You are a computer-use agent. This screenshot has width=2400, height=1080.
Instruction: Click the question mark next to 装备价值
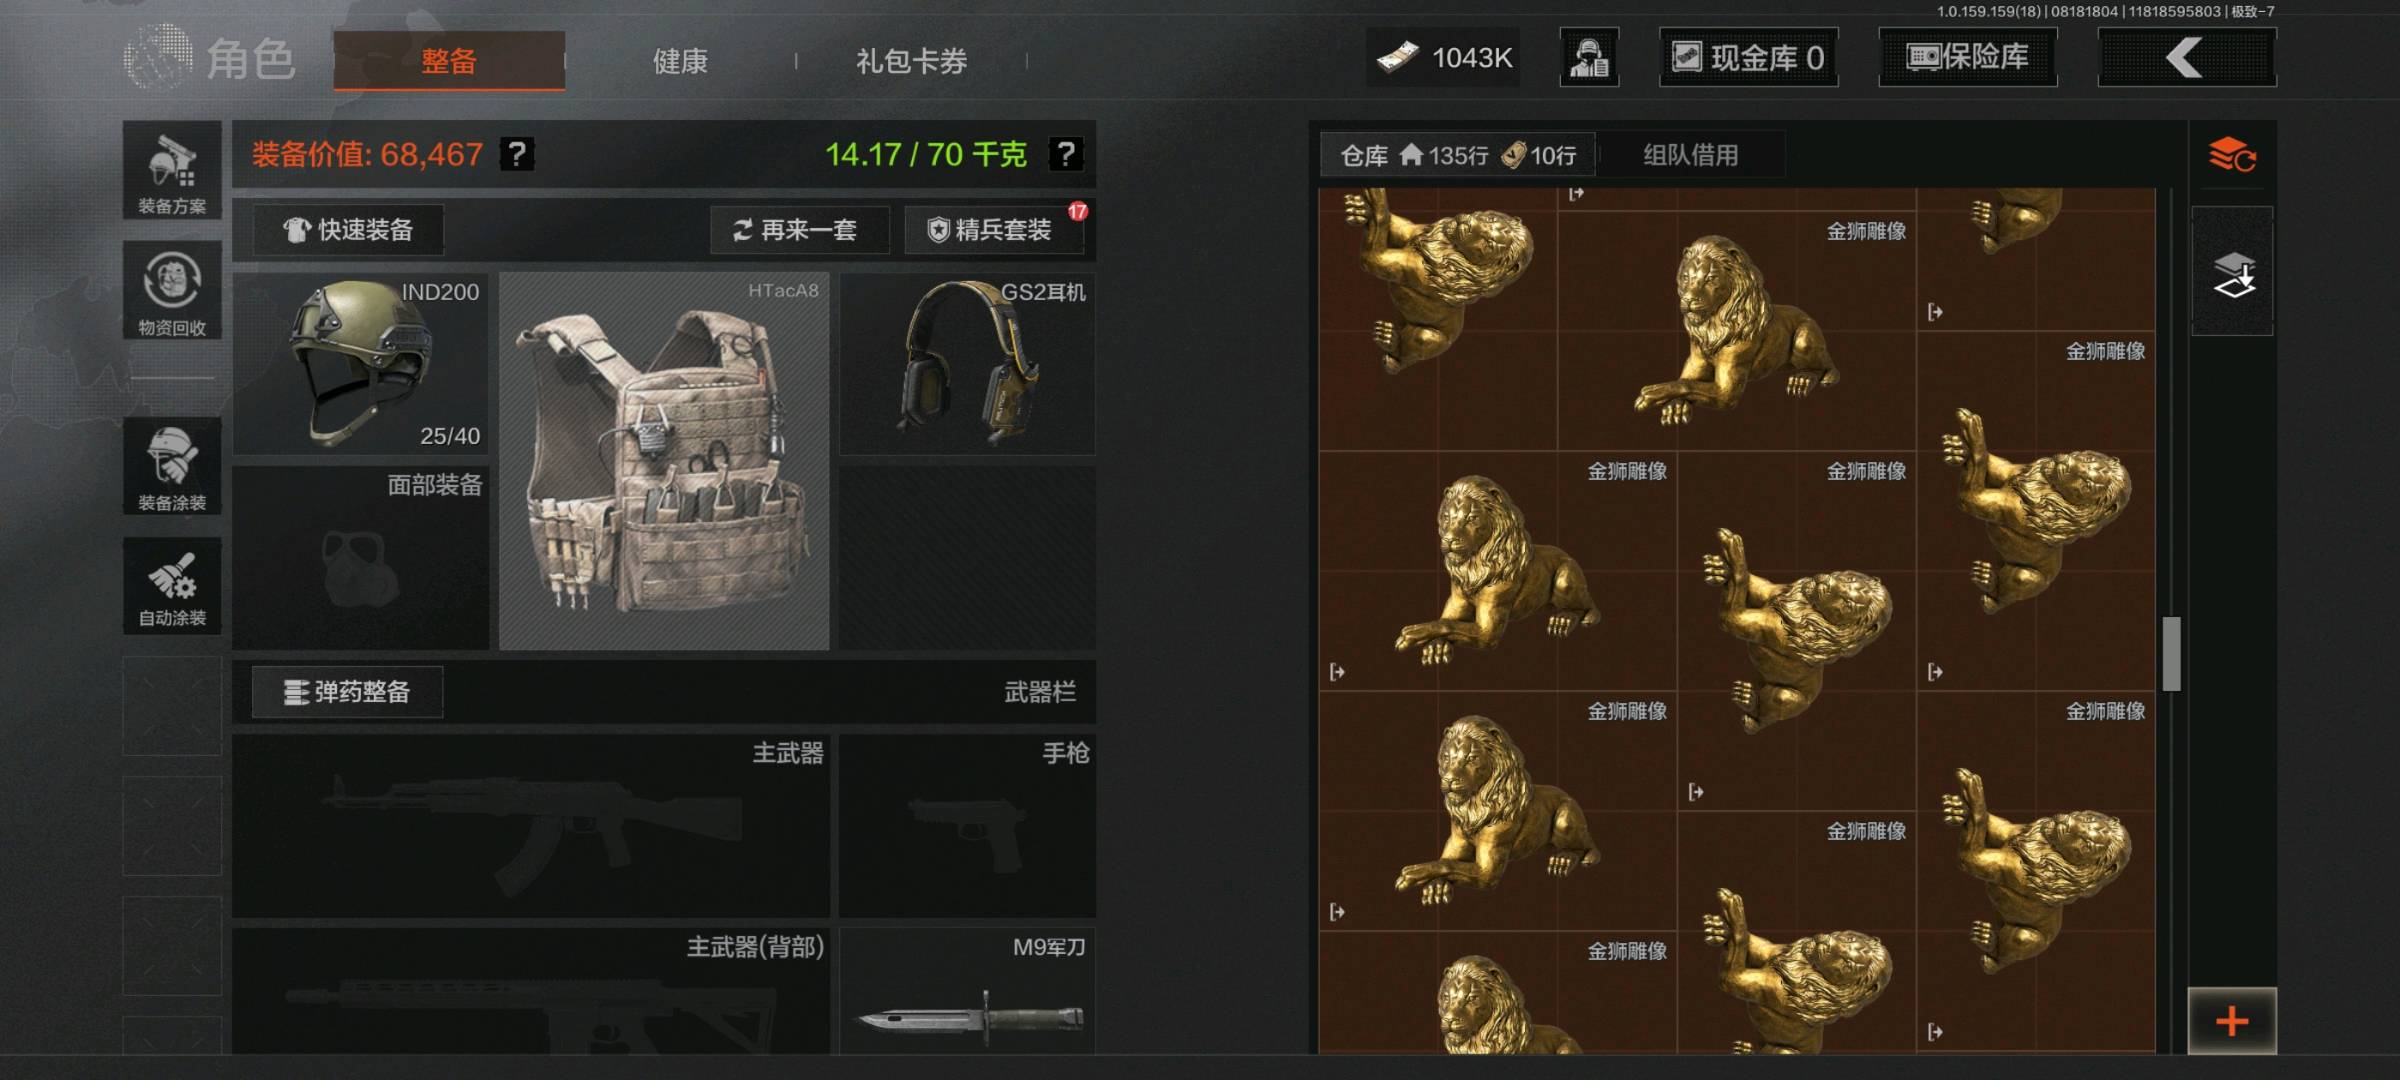pyautogui.click(x=517, y=154)
